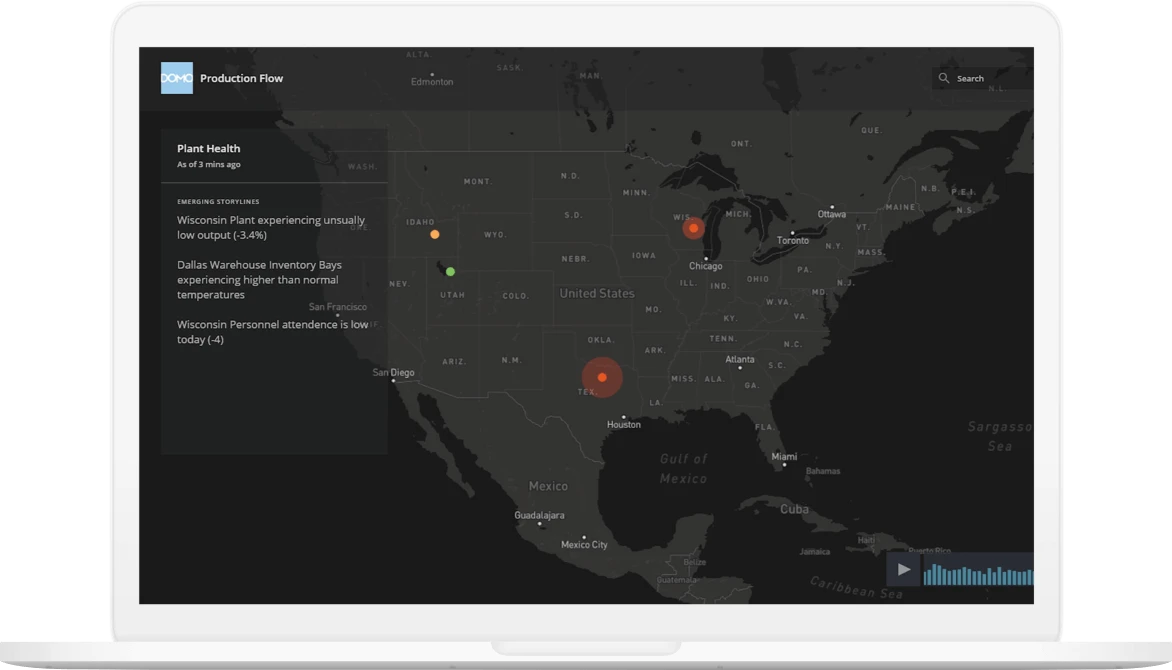Viewport: 1172px width, 670px height.
Task: Click the Plant Health panel header
Action: [x=208, y=148]
